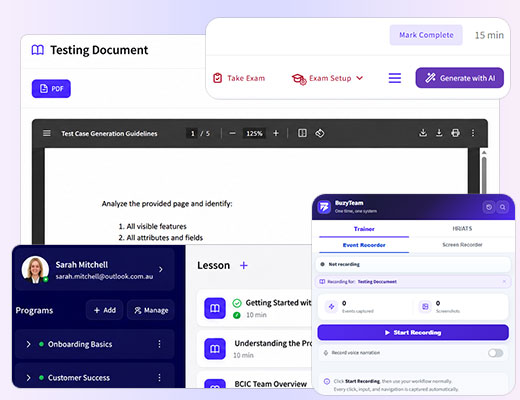Zoom in with the plus icon in PDF toolbar
Screen dimensions: 520x400
coord(276,133)
